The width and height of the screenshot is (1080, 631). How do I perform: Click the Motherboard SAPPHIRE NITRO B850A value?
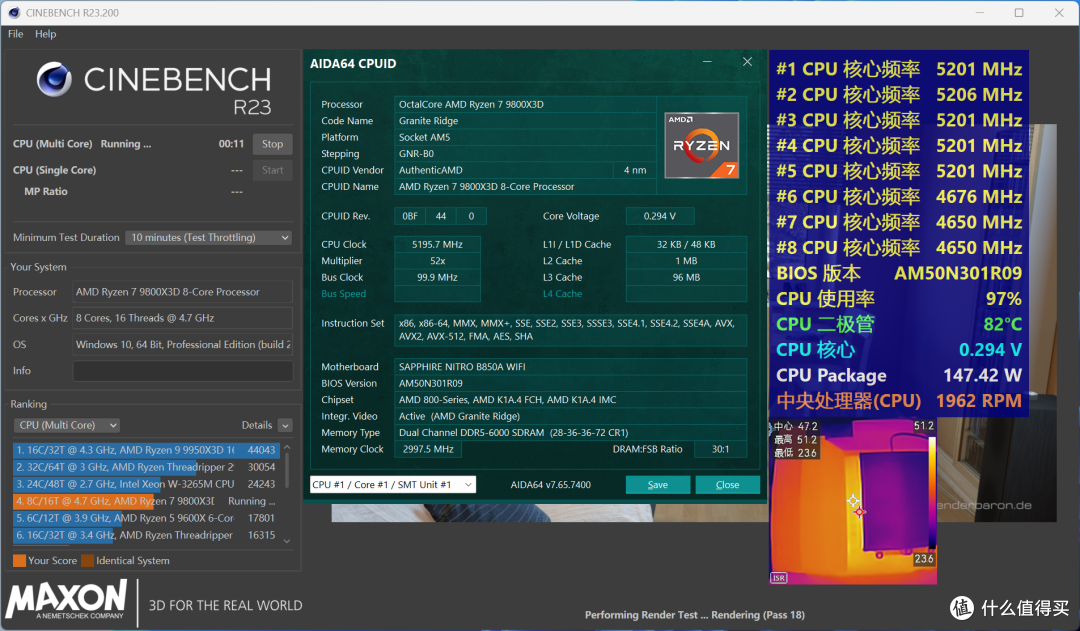[570, 366]
